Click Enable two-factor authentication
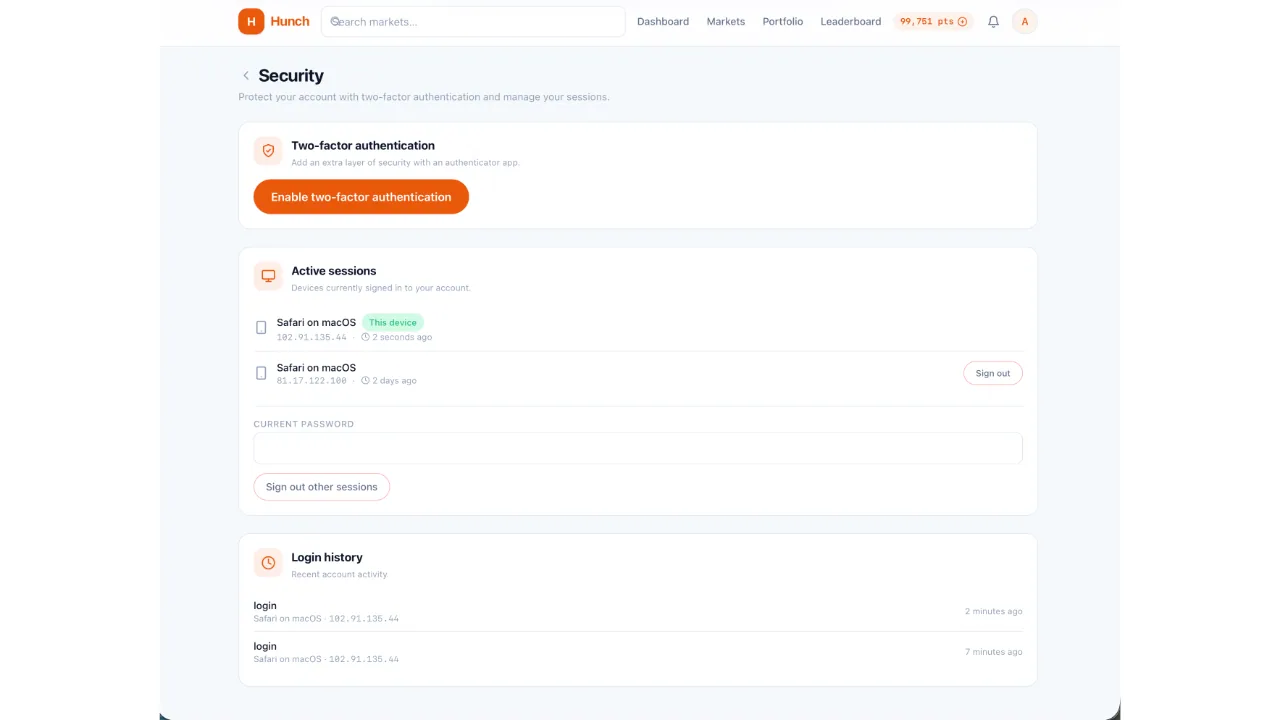The width and height of the screenshot is (1280, 720). [x=361, y=197]
